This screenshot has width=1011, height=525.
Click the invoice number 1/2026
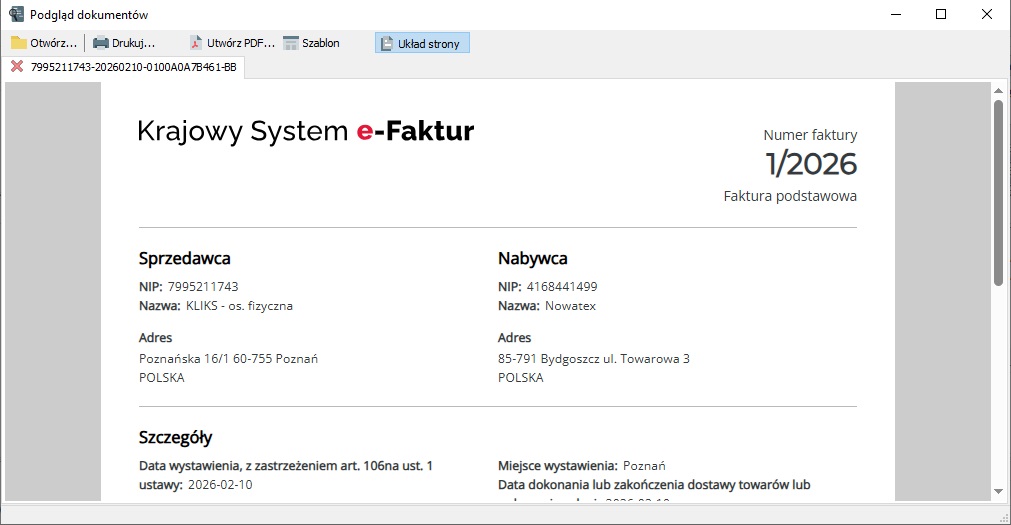click(x=811, y=163)
